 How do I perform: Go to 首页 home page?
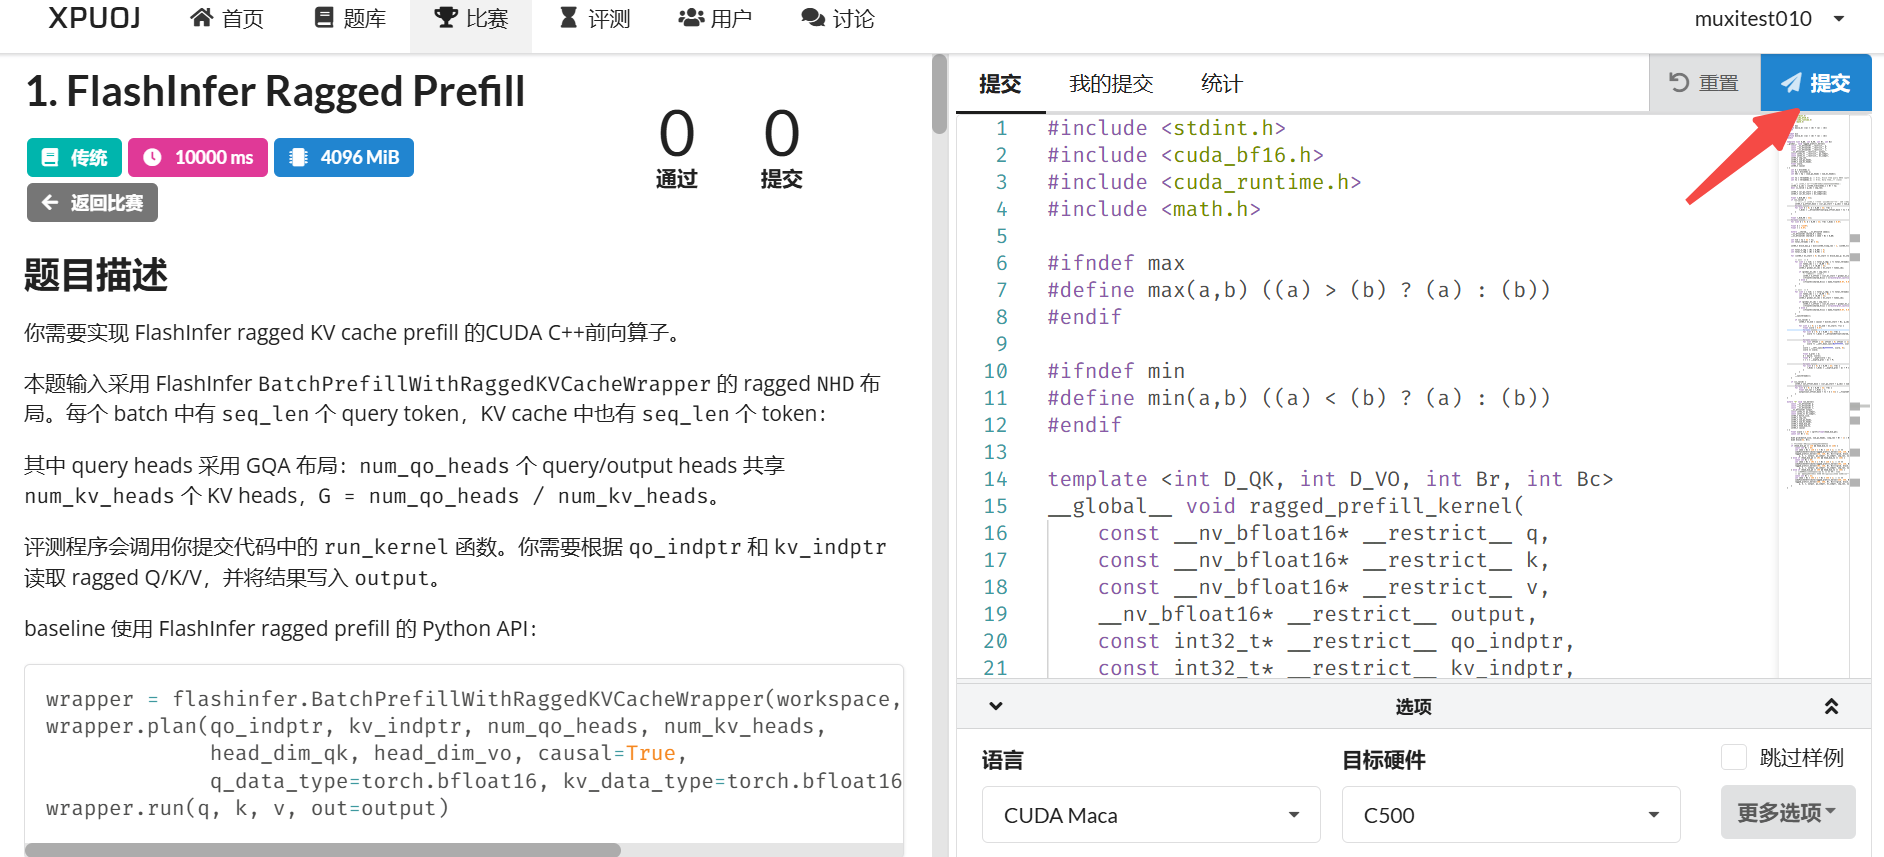tap(227, 19)
